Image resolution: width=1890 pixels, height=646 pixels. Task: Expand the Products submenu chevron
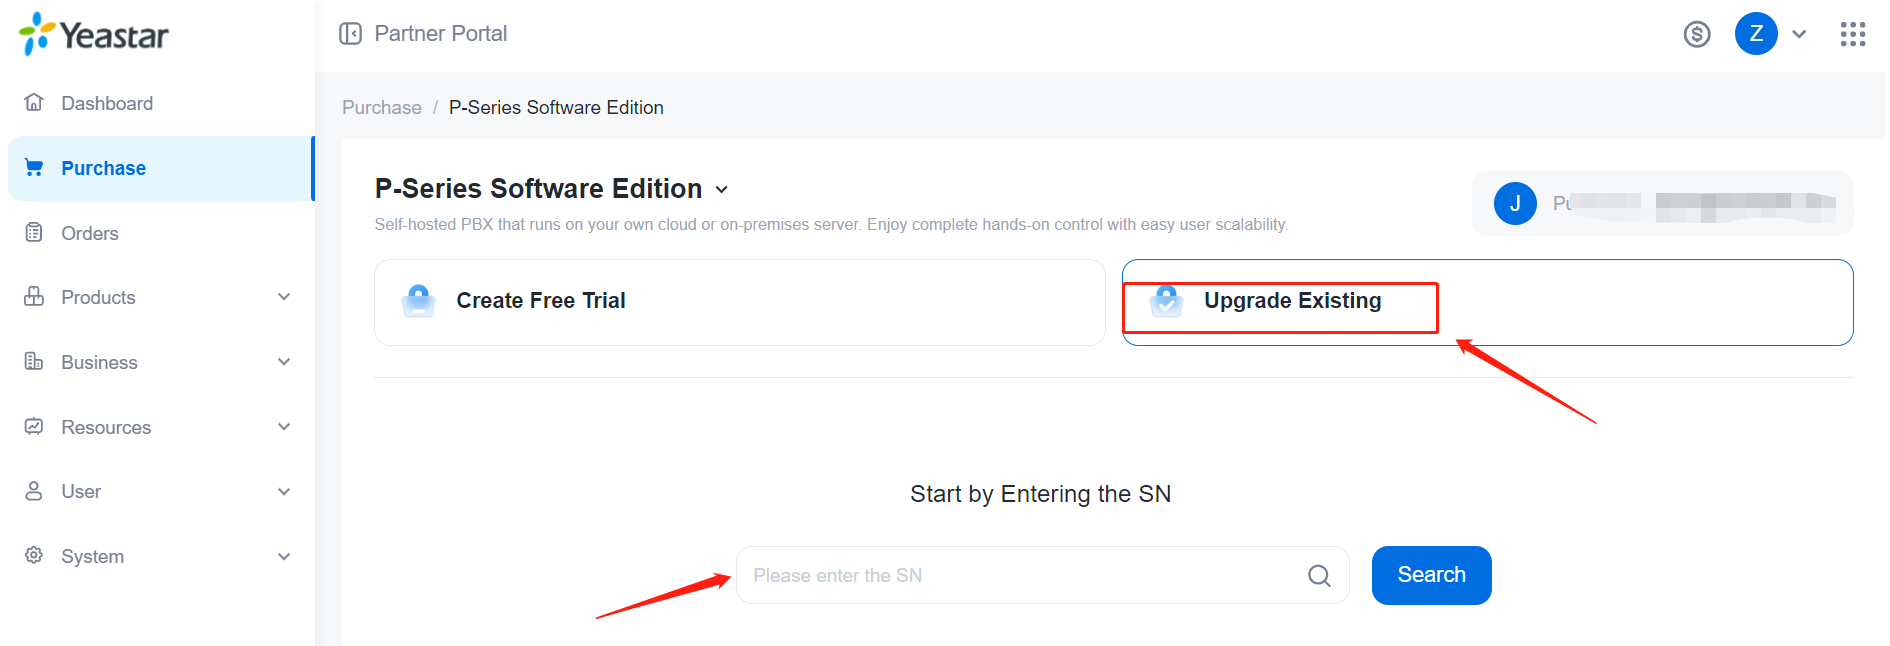[x=284, y=297]
